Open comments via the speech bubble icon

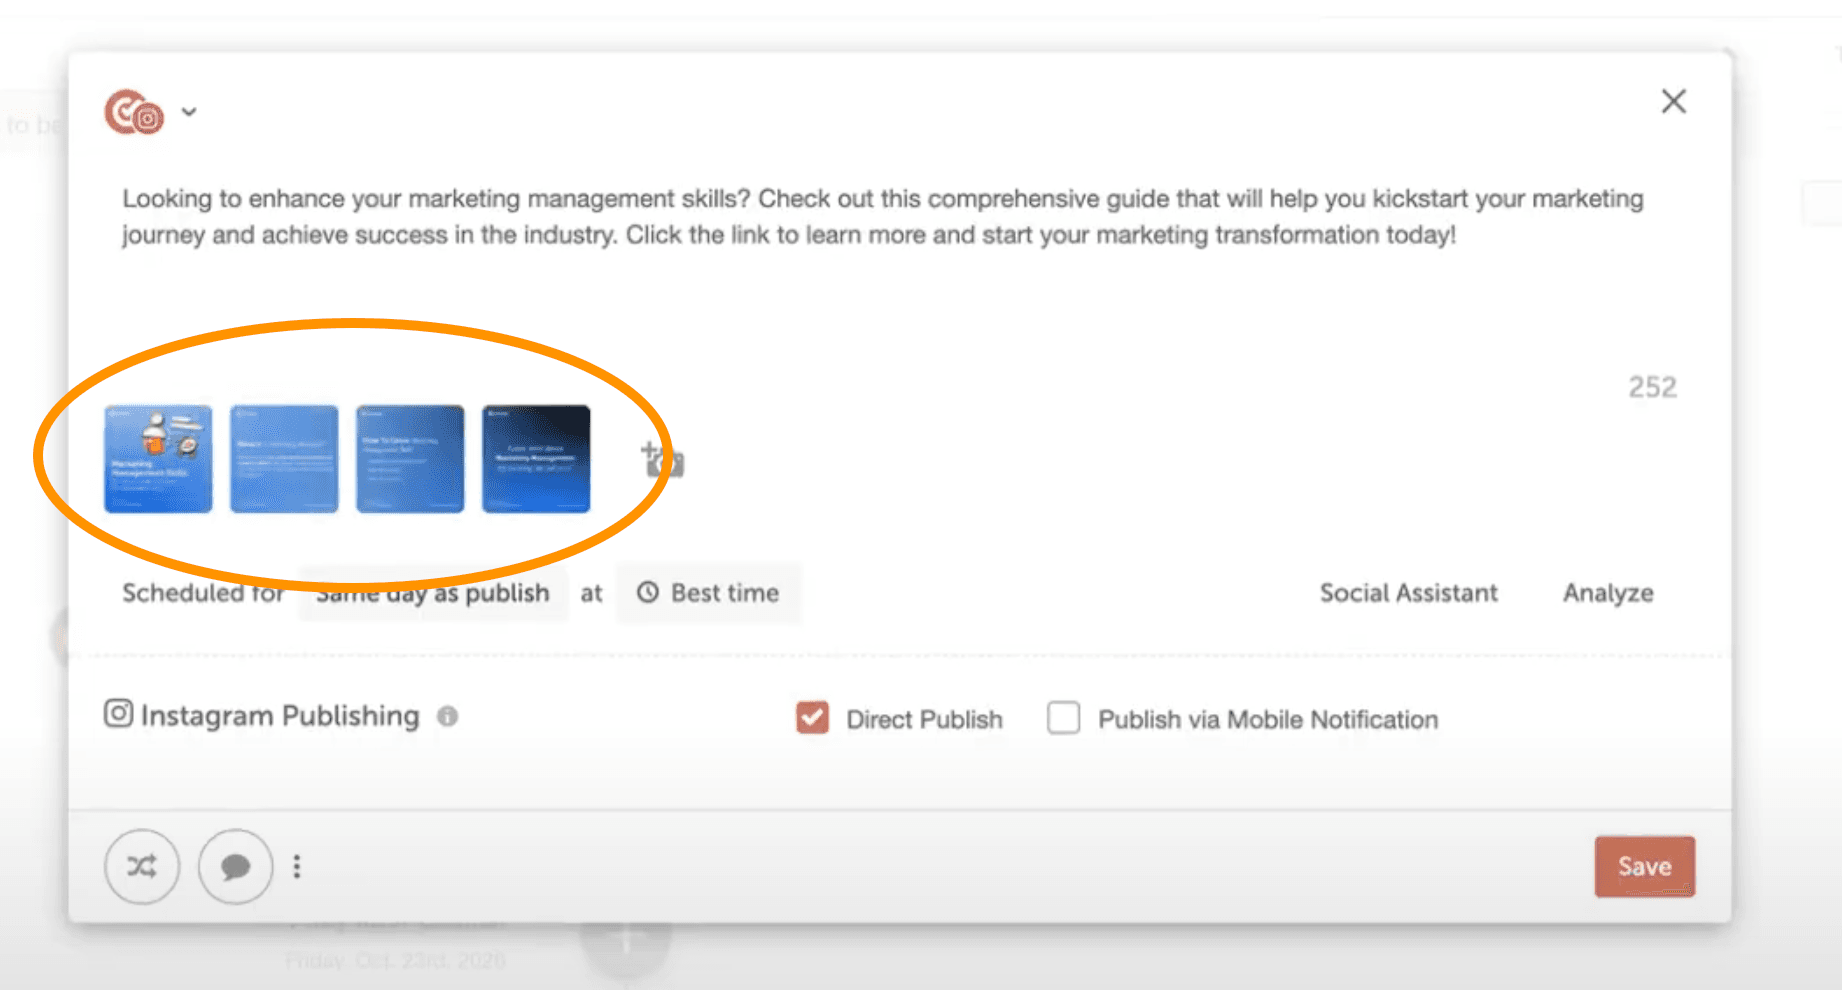click(x=234, y=867)
